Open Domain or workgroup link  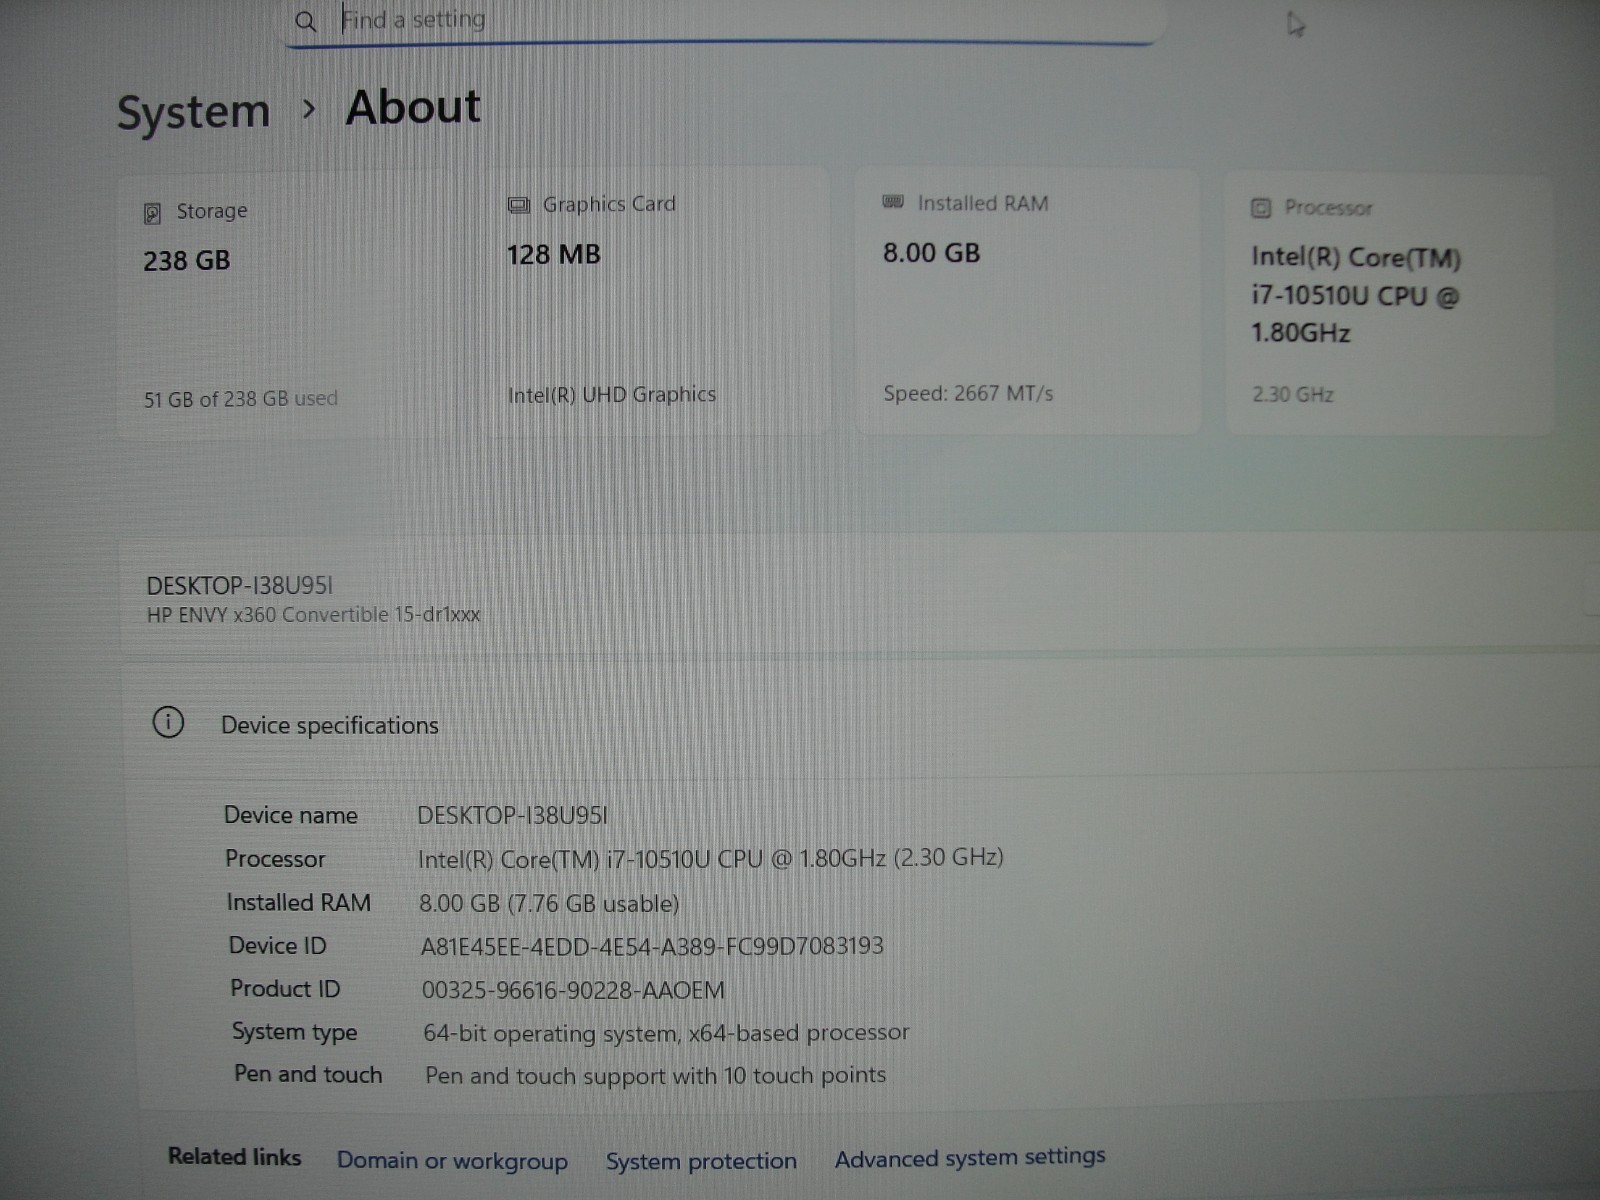(x=452, y=1161)
